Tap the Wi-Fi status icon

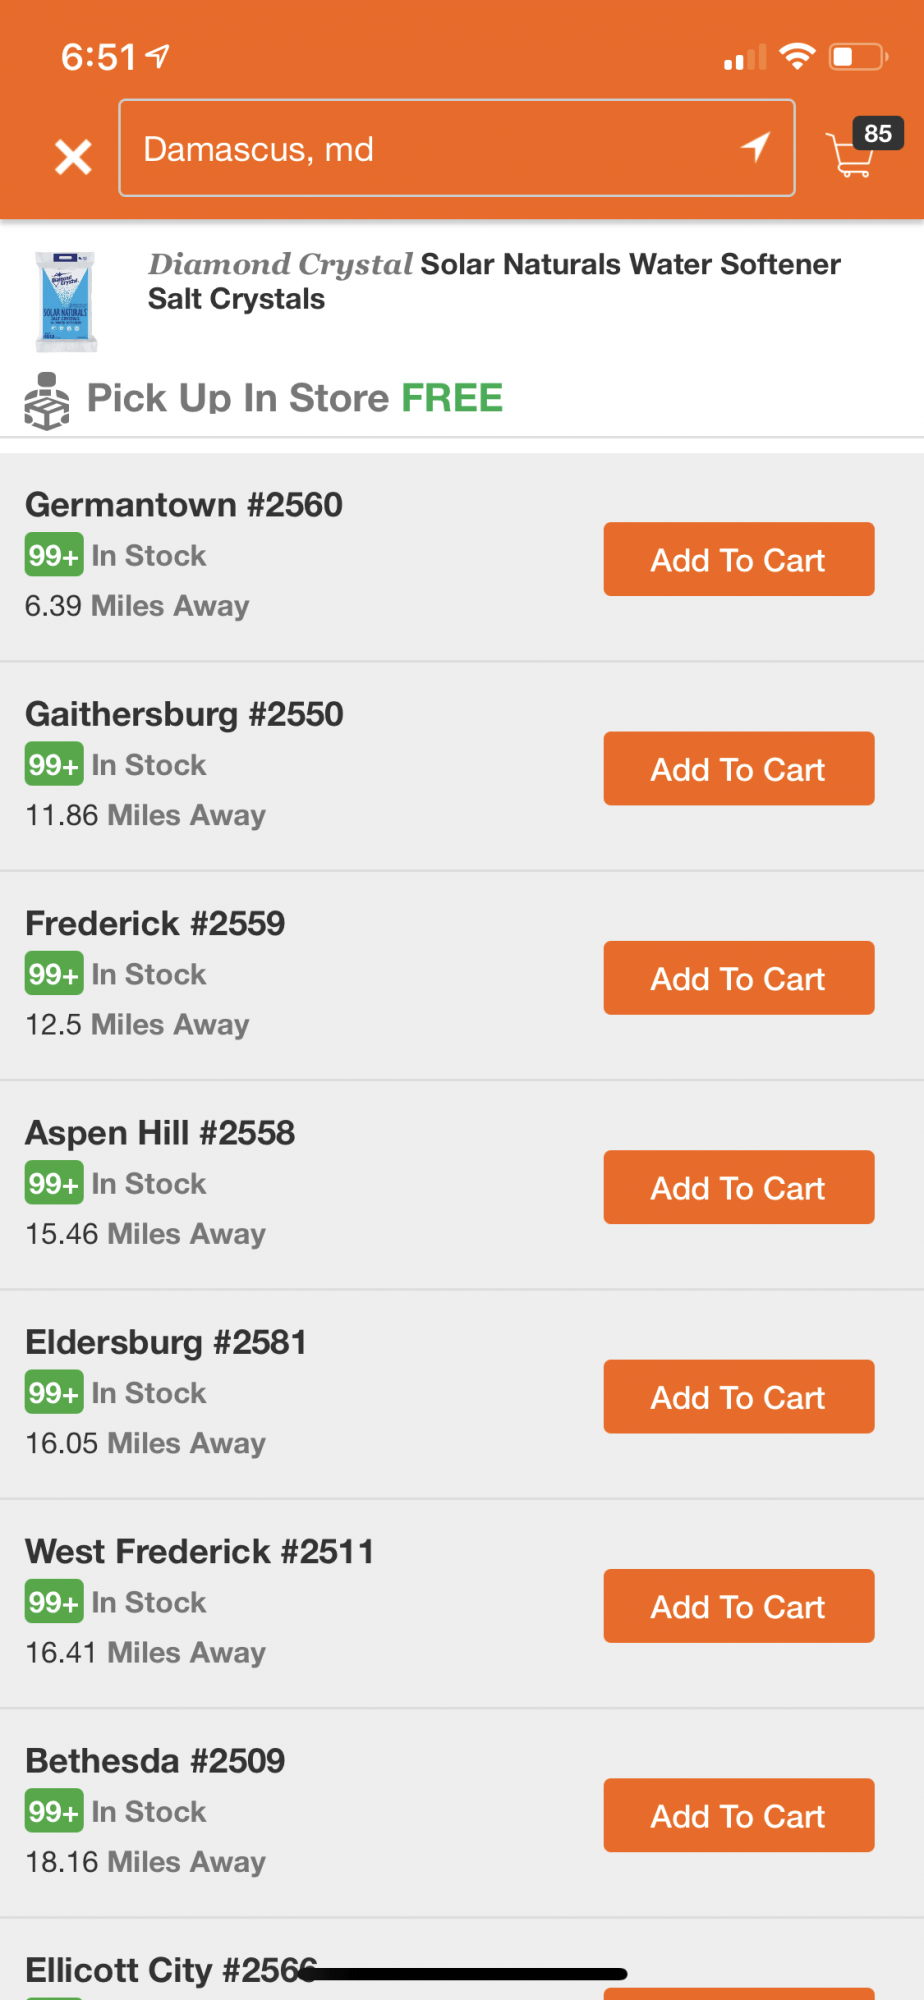point(796,57)
